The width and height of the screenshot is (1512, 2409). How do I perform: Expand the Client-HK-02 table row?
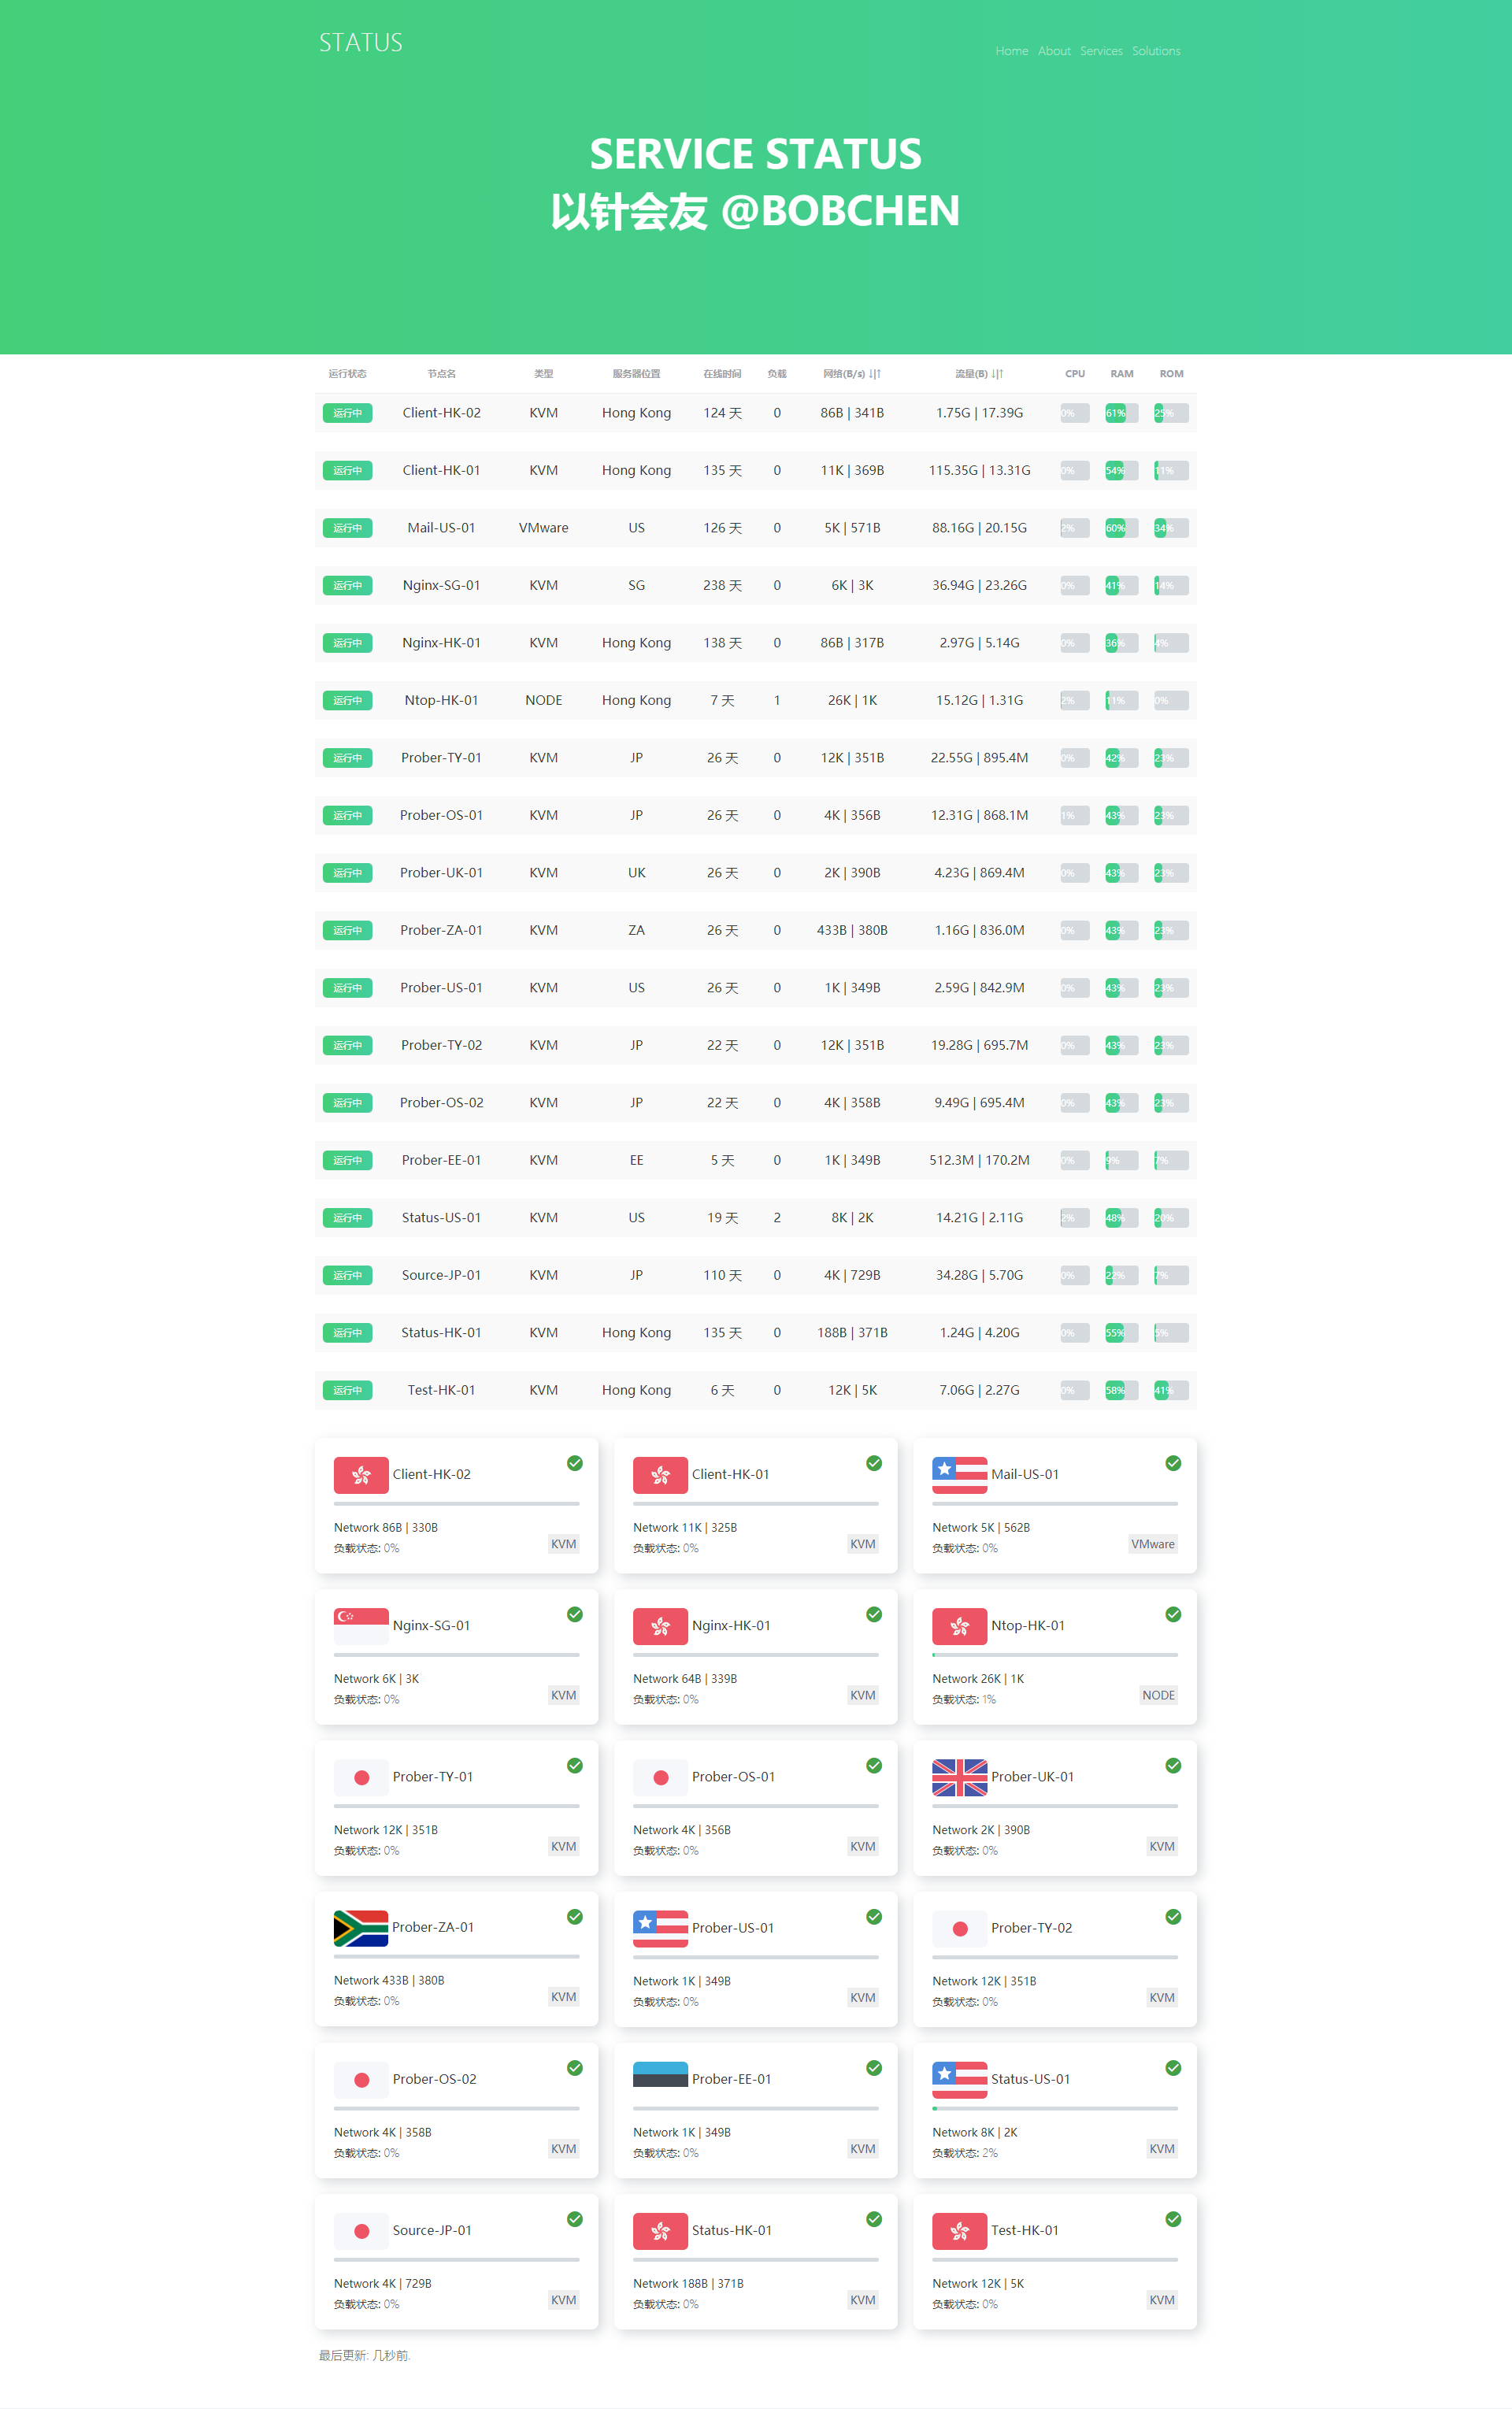click(441, 412)
